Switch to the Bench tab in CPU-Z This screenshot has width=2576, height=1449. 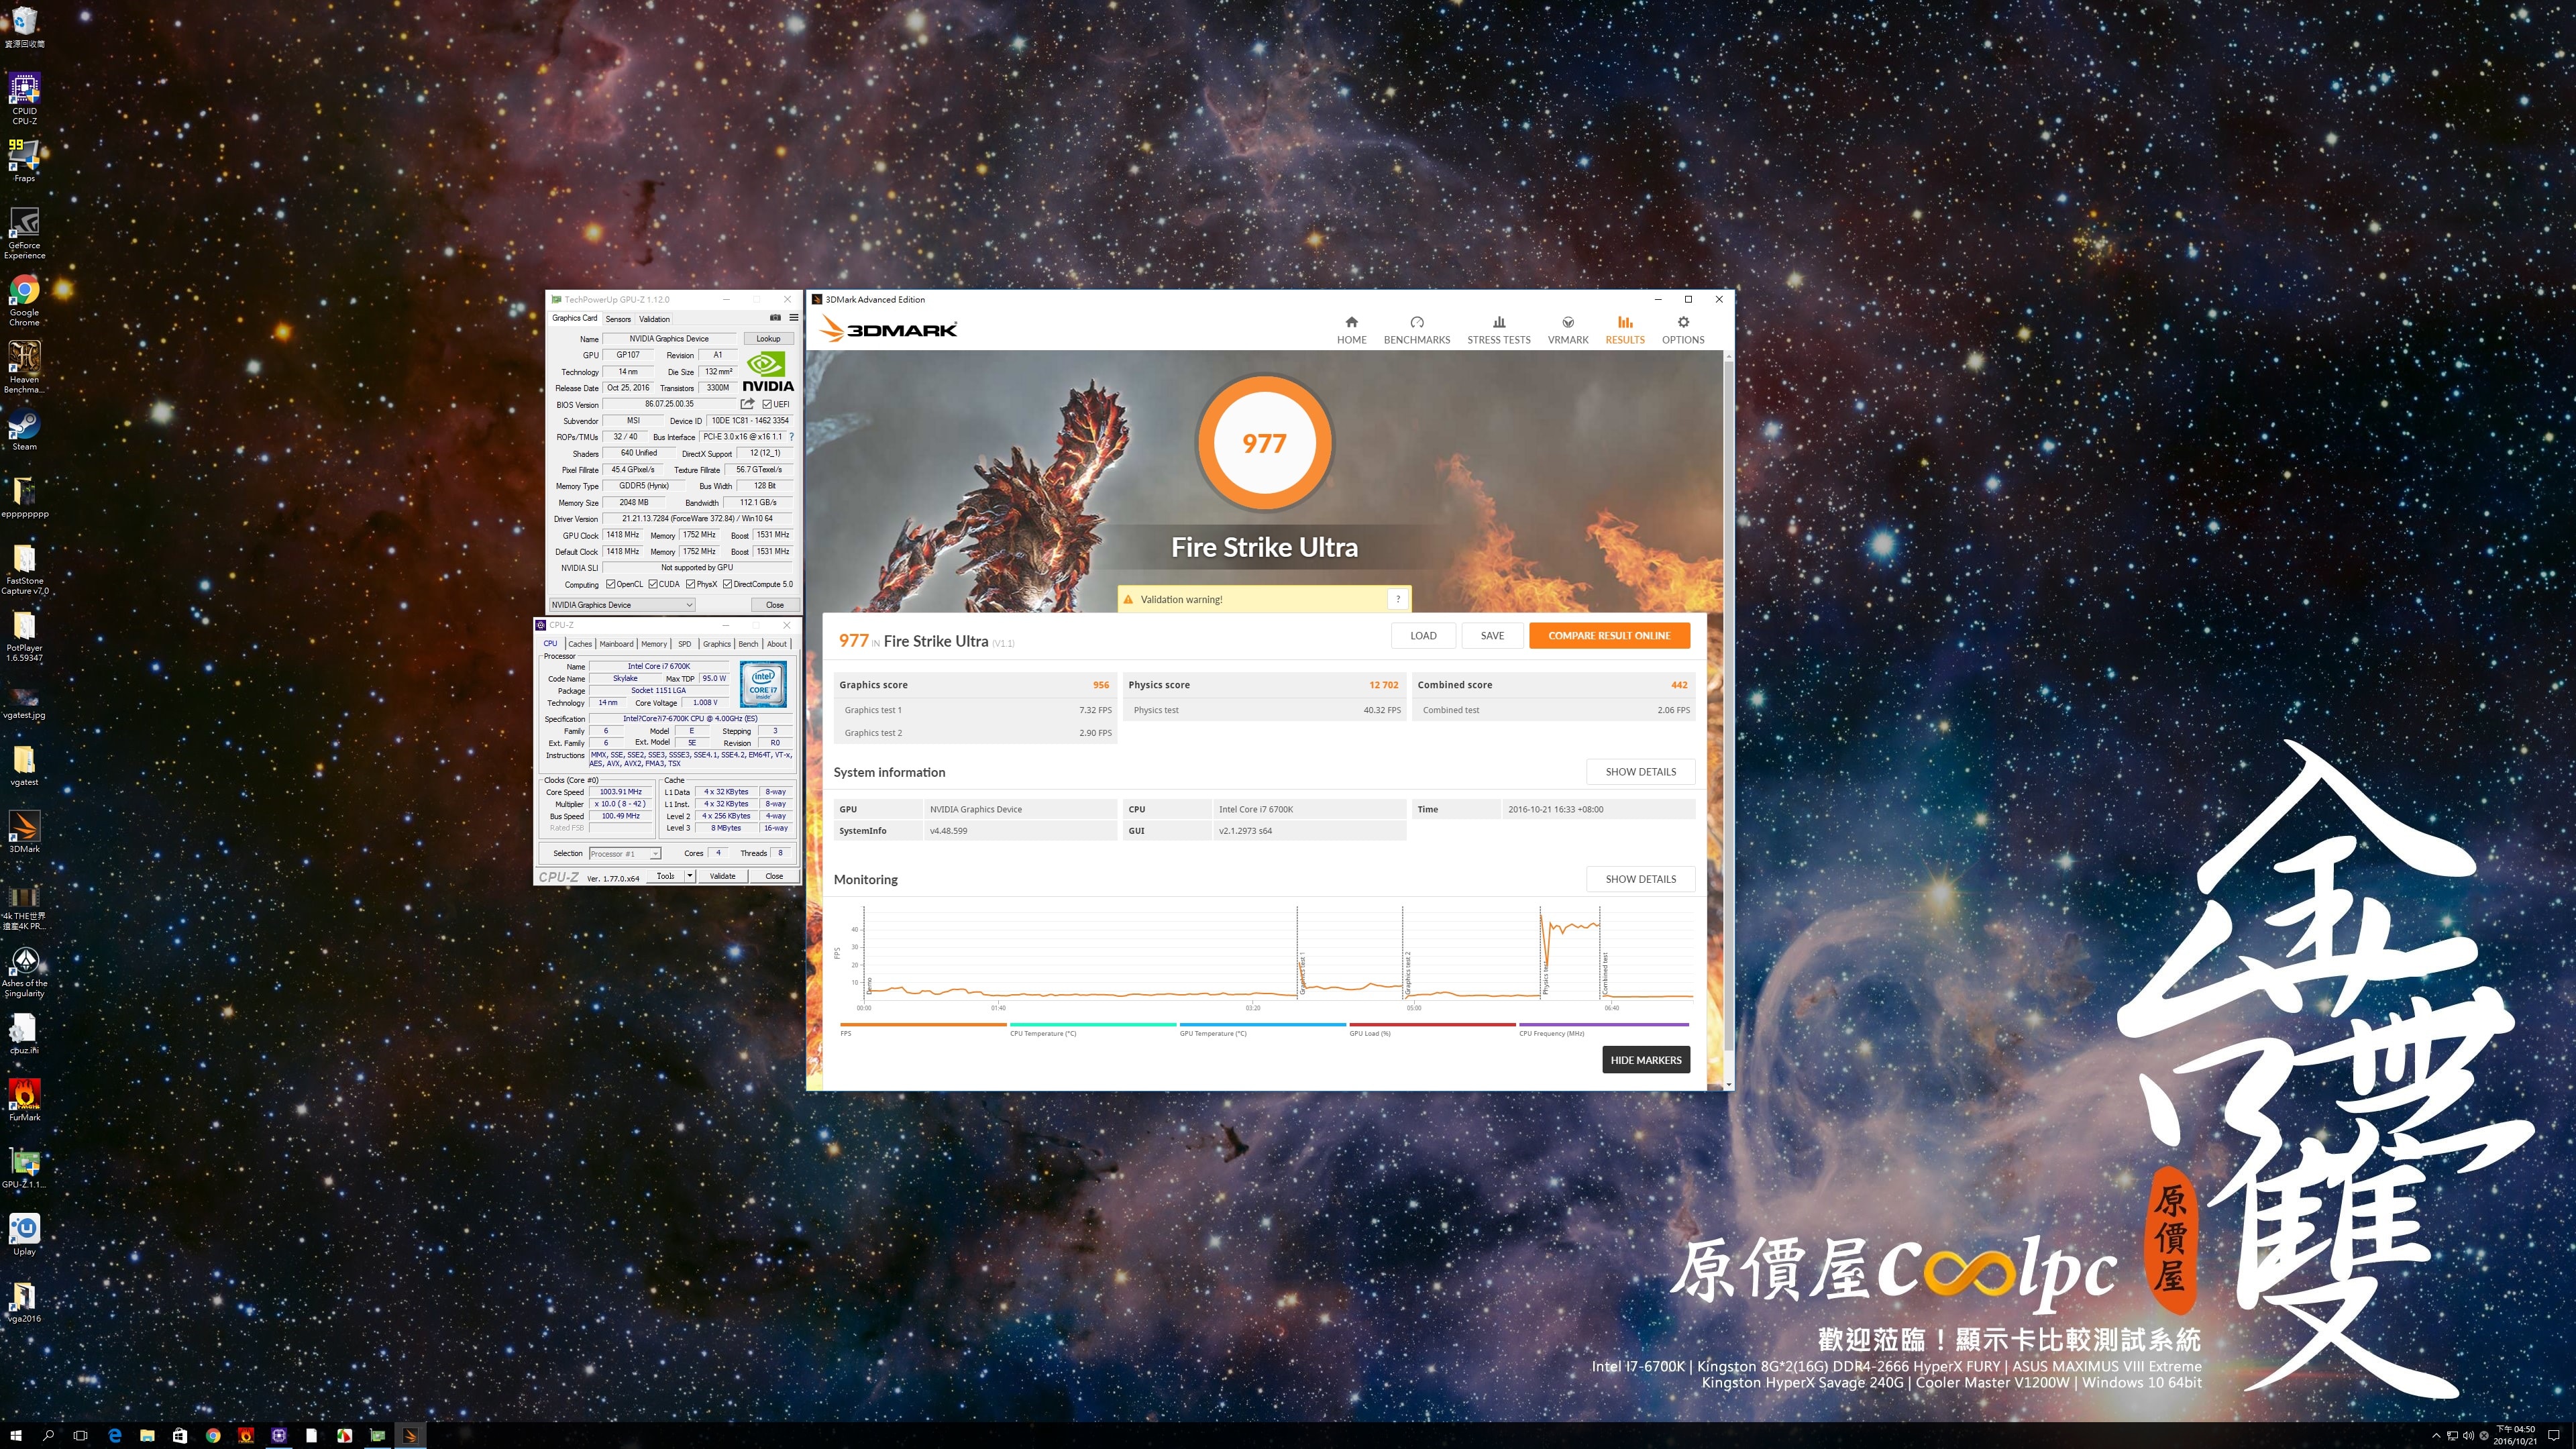click(x=748, y=644)
